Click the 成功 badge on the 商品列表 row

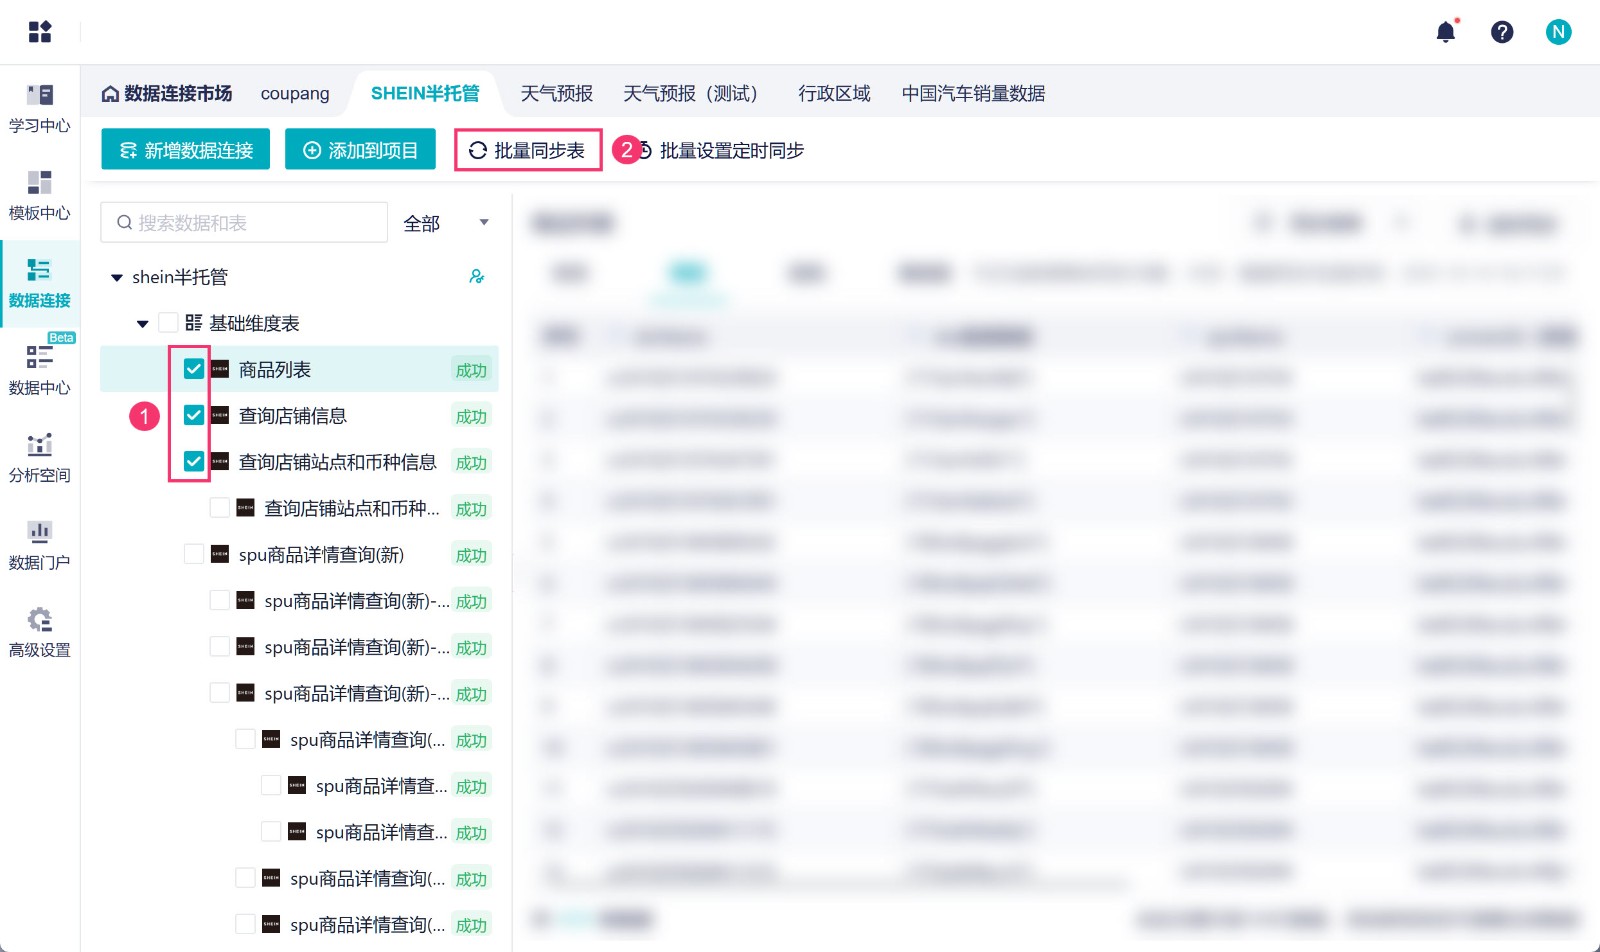(x=471, y=370)
